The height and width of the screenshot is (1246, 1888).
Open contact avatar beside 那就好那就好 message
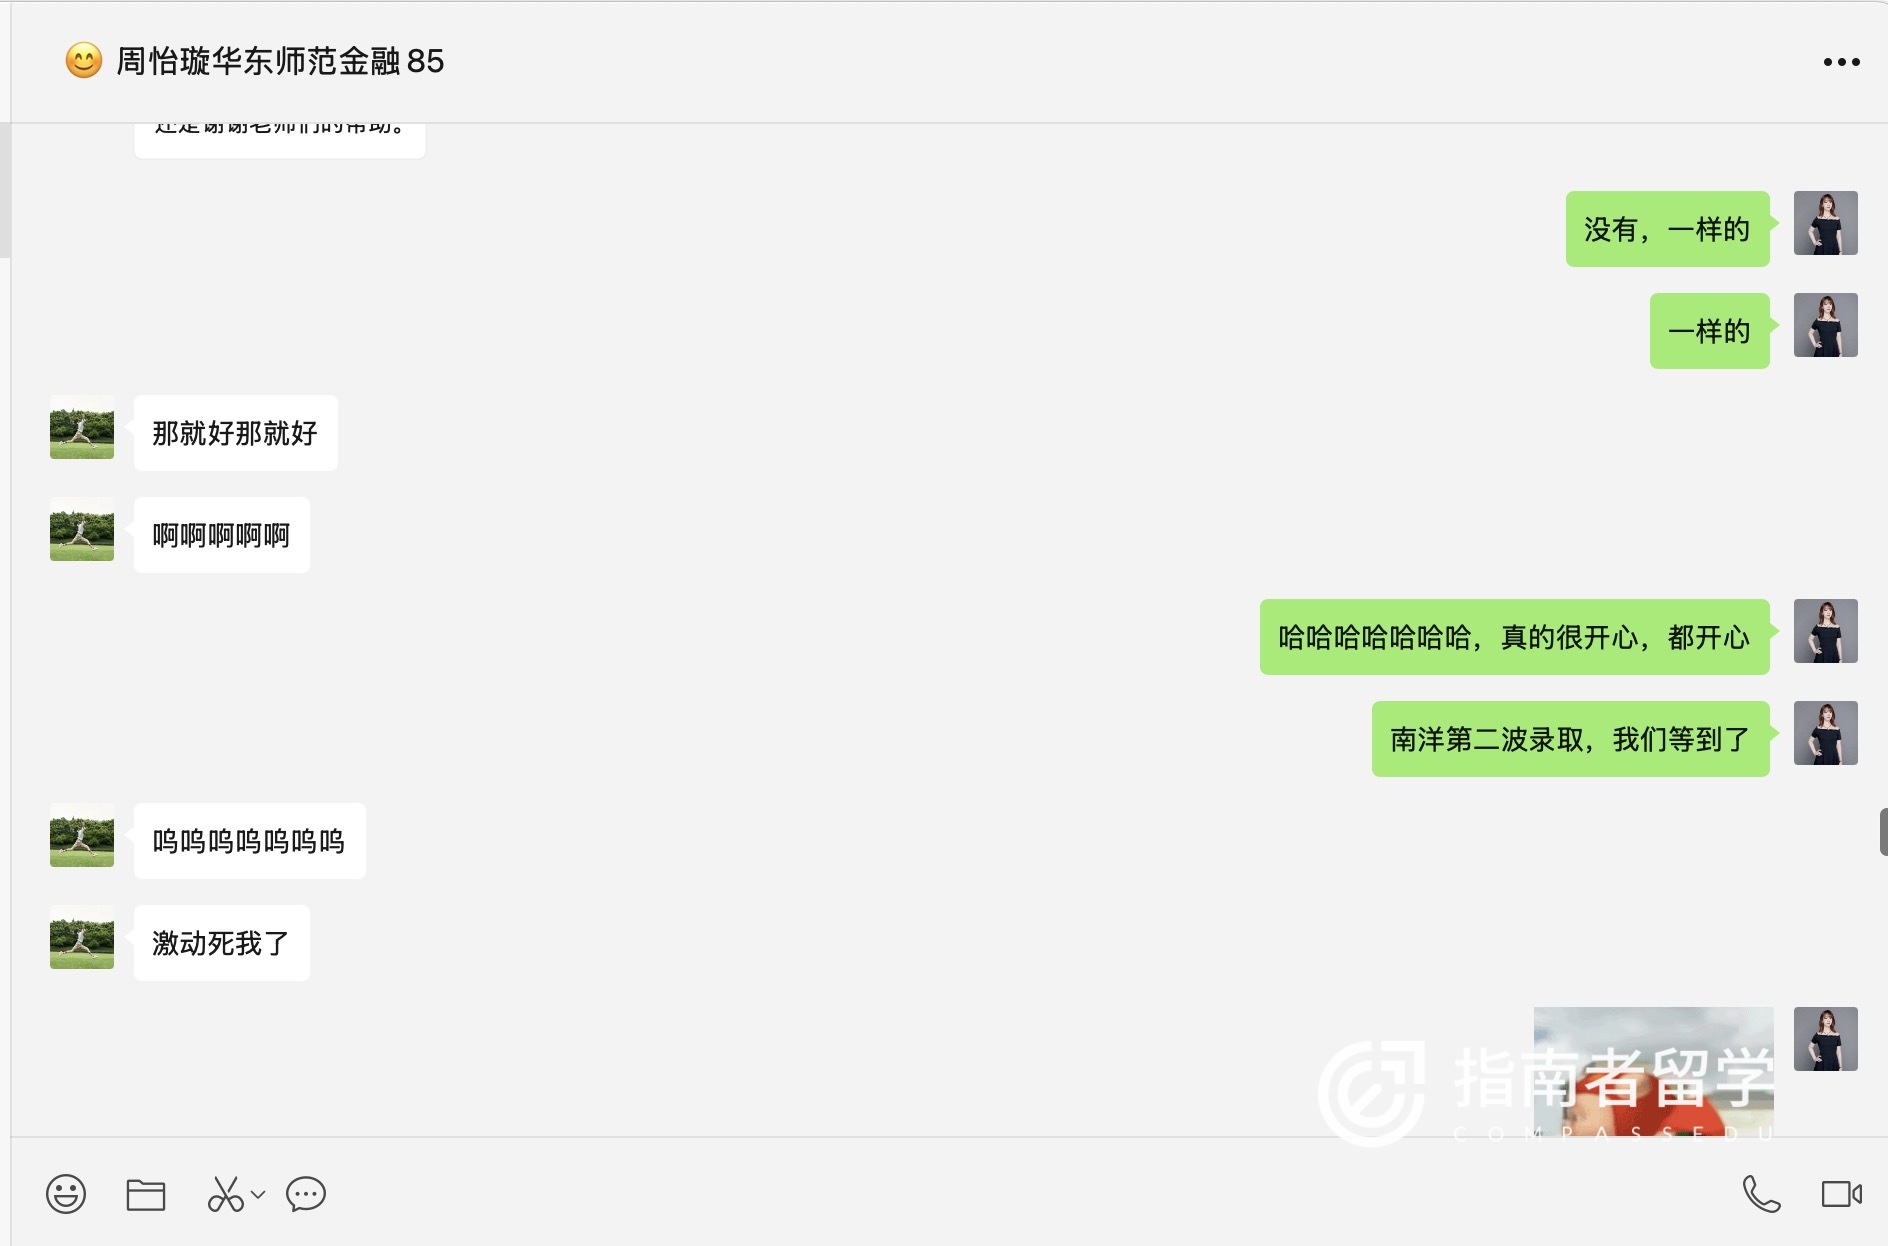click(x=82, y=427)
